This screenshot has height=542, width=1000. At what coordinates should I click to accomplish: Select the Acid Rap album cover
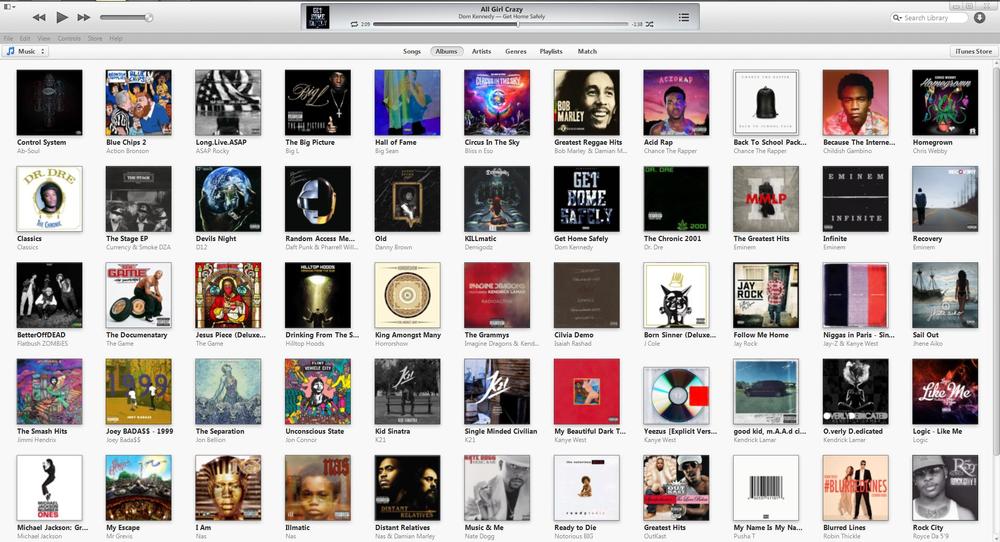677,103
